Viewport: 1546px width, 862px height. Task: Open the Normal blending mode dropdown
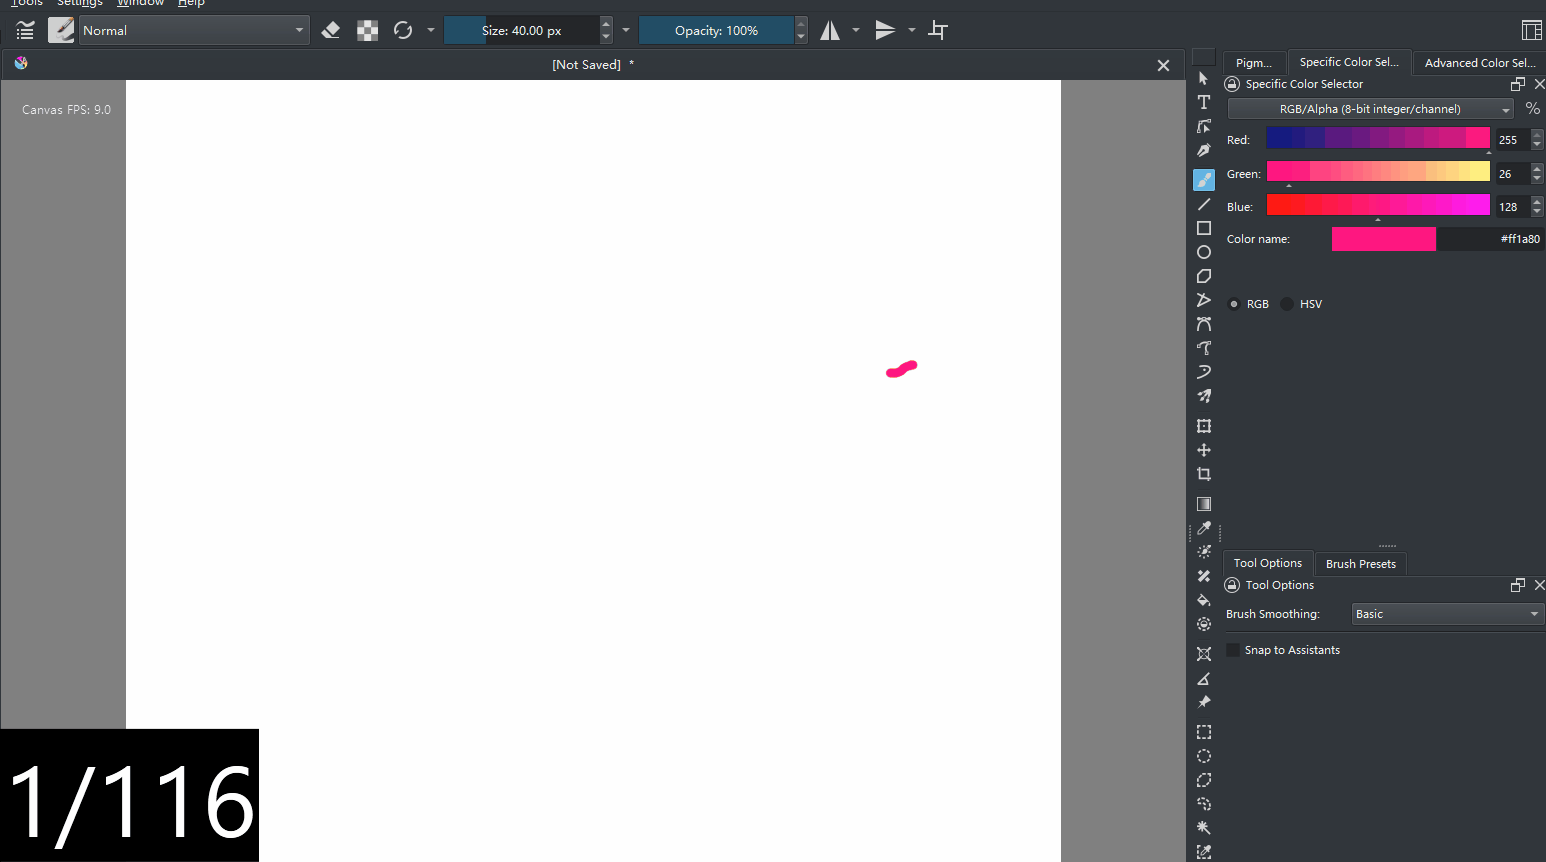click(x=194, y=30)
